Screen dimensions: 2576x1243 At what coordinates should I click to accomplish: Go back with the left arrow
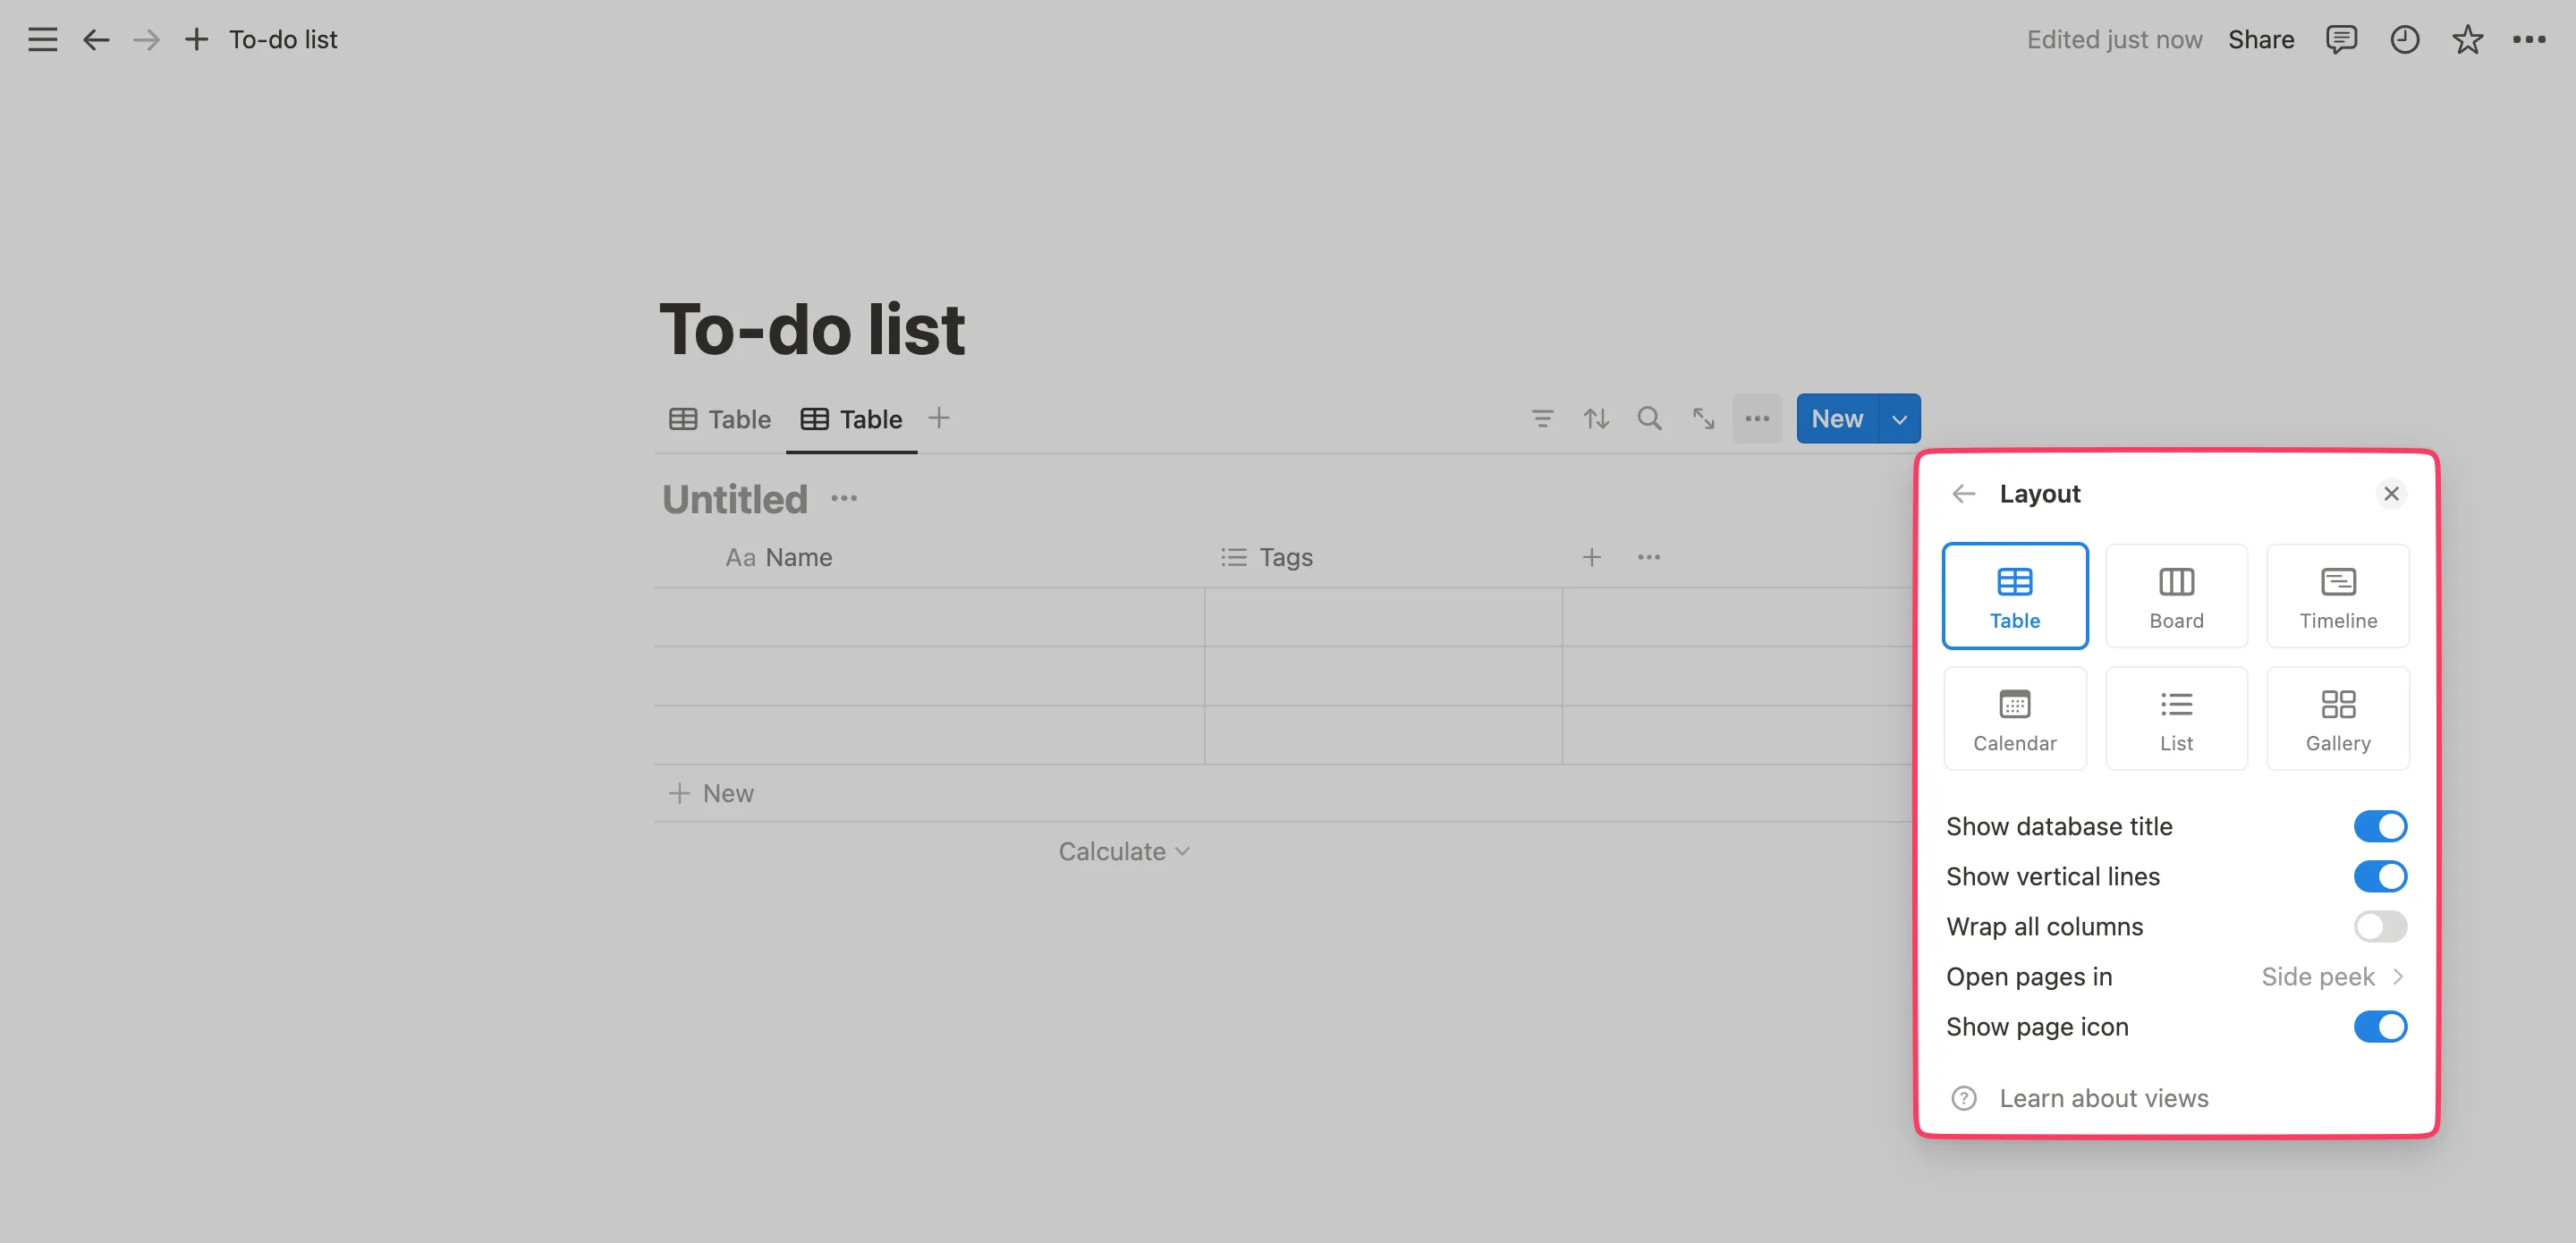coord(95,39)
